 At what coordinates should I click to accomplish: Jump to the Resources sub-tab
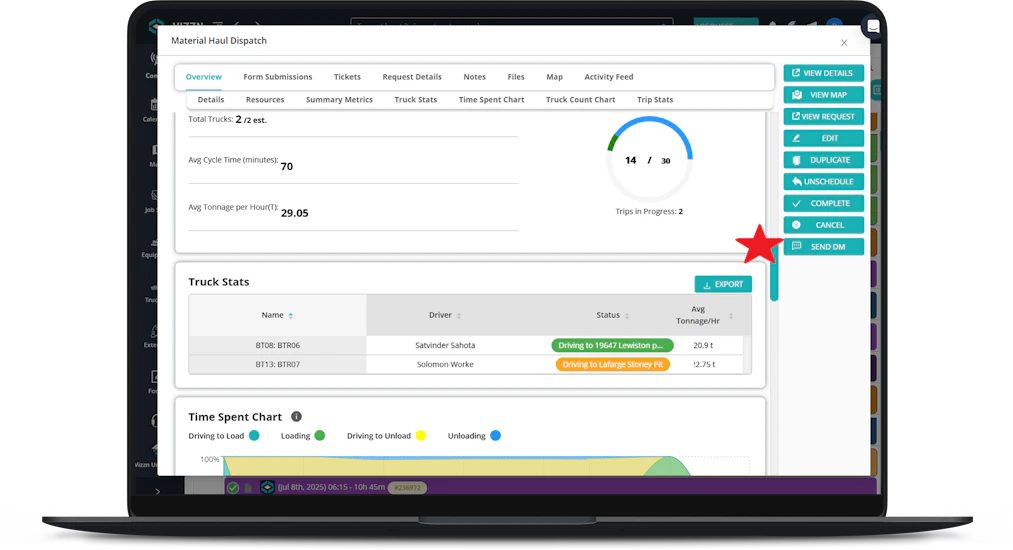[x=265, y=100]
